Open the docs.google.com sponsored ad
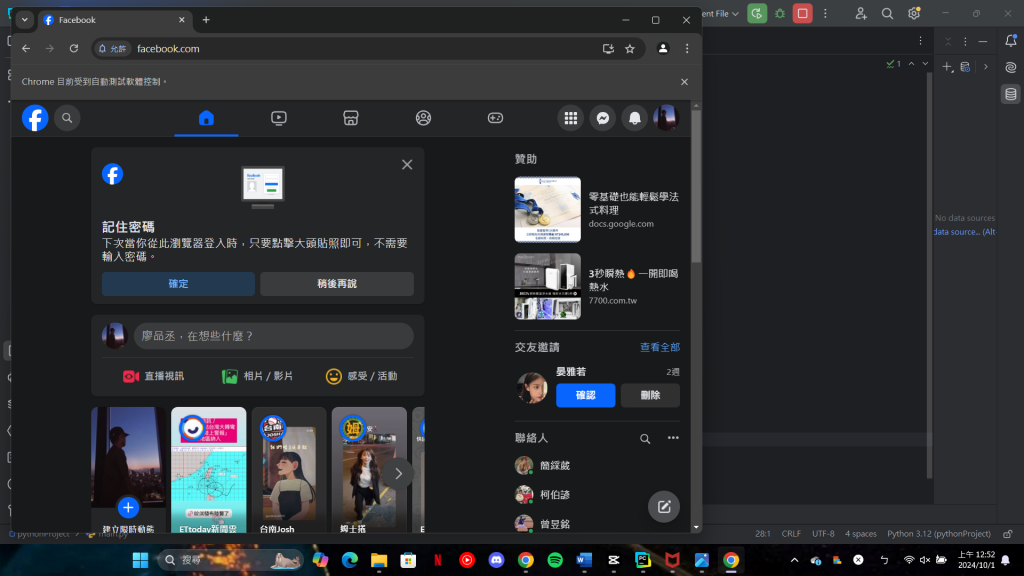 point(597,210)
